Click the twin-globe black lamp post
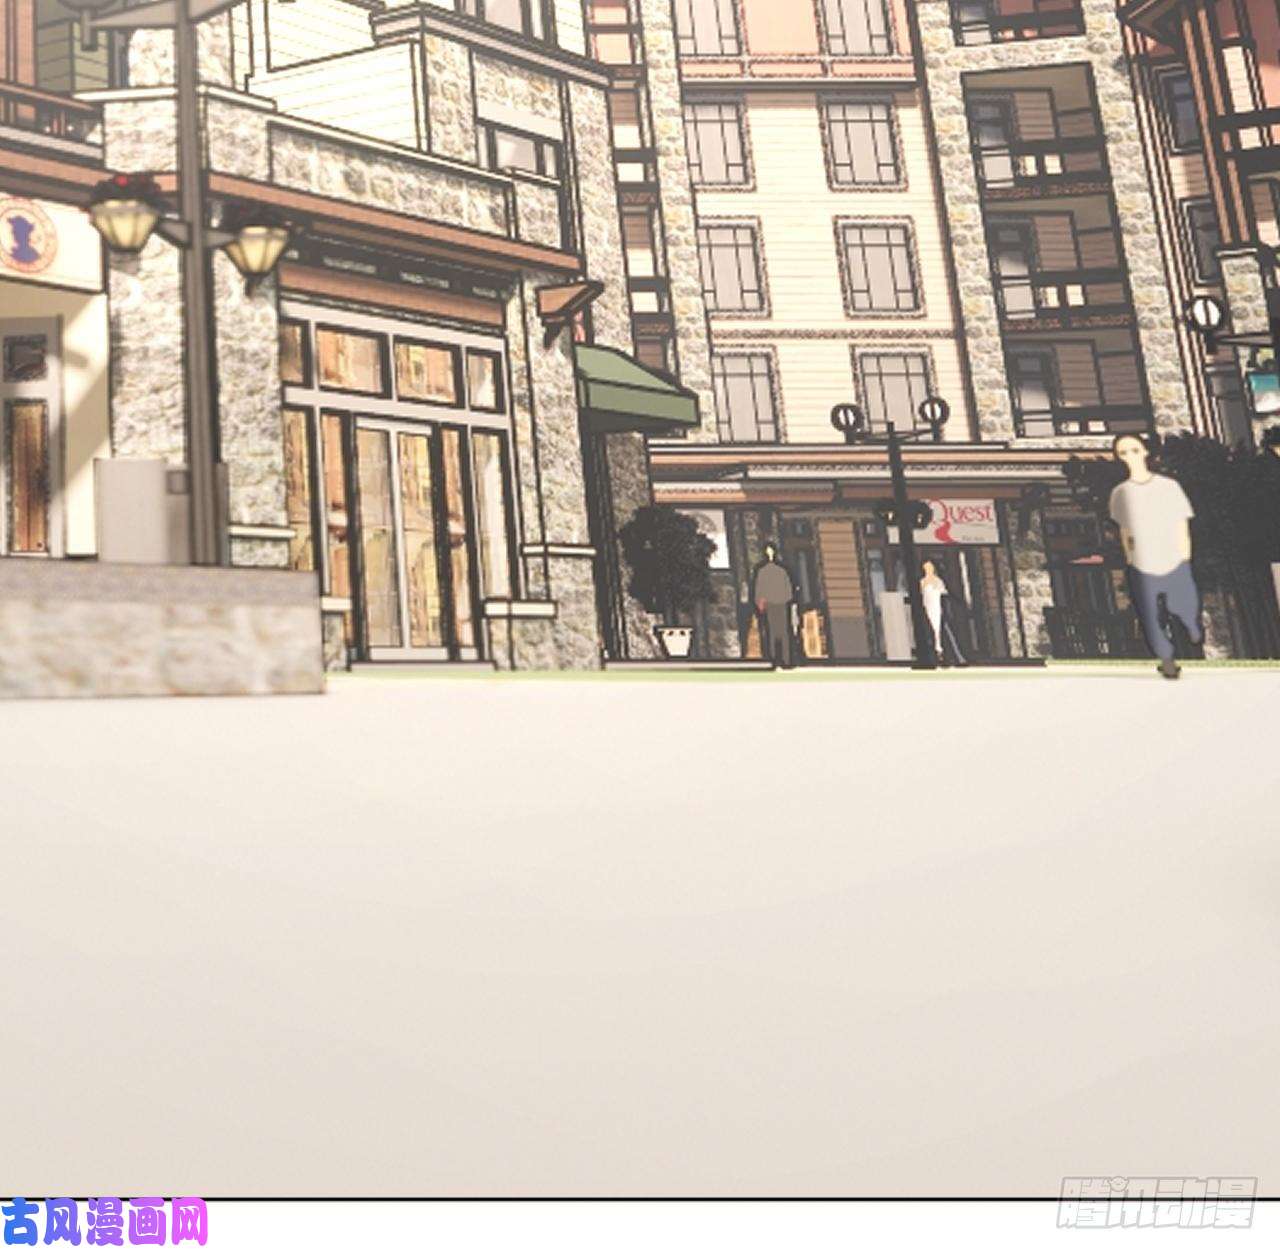This screenshot has width=1280, height=1250. (893, 520)
